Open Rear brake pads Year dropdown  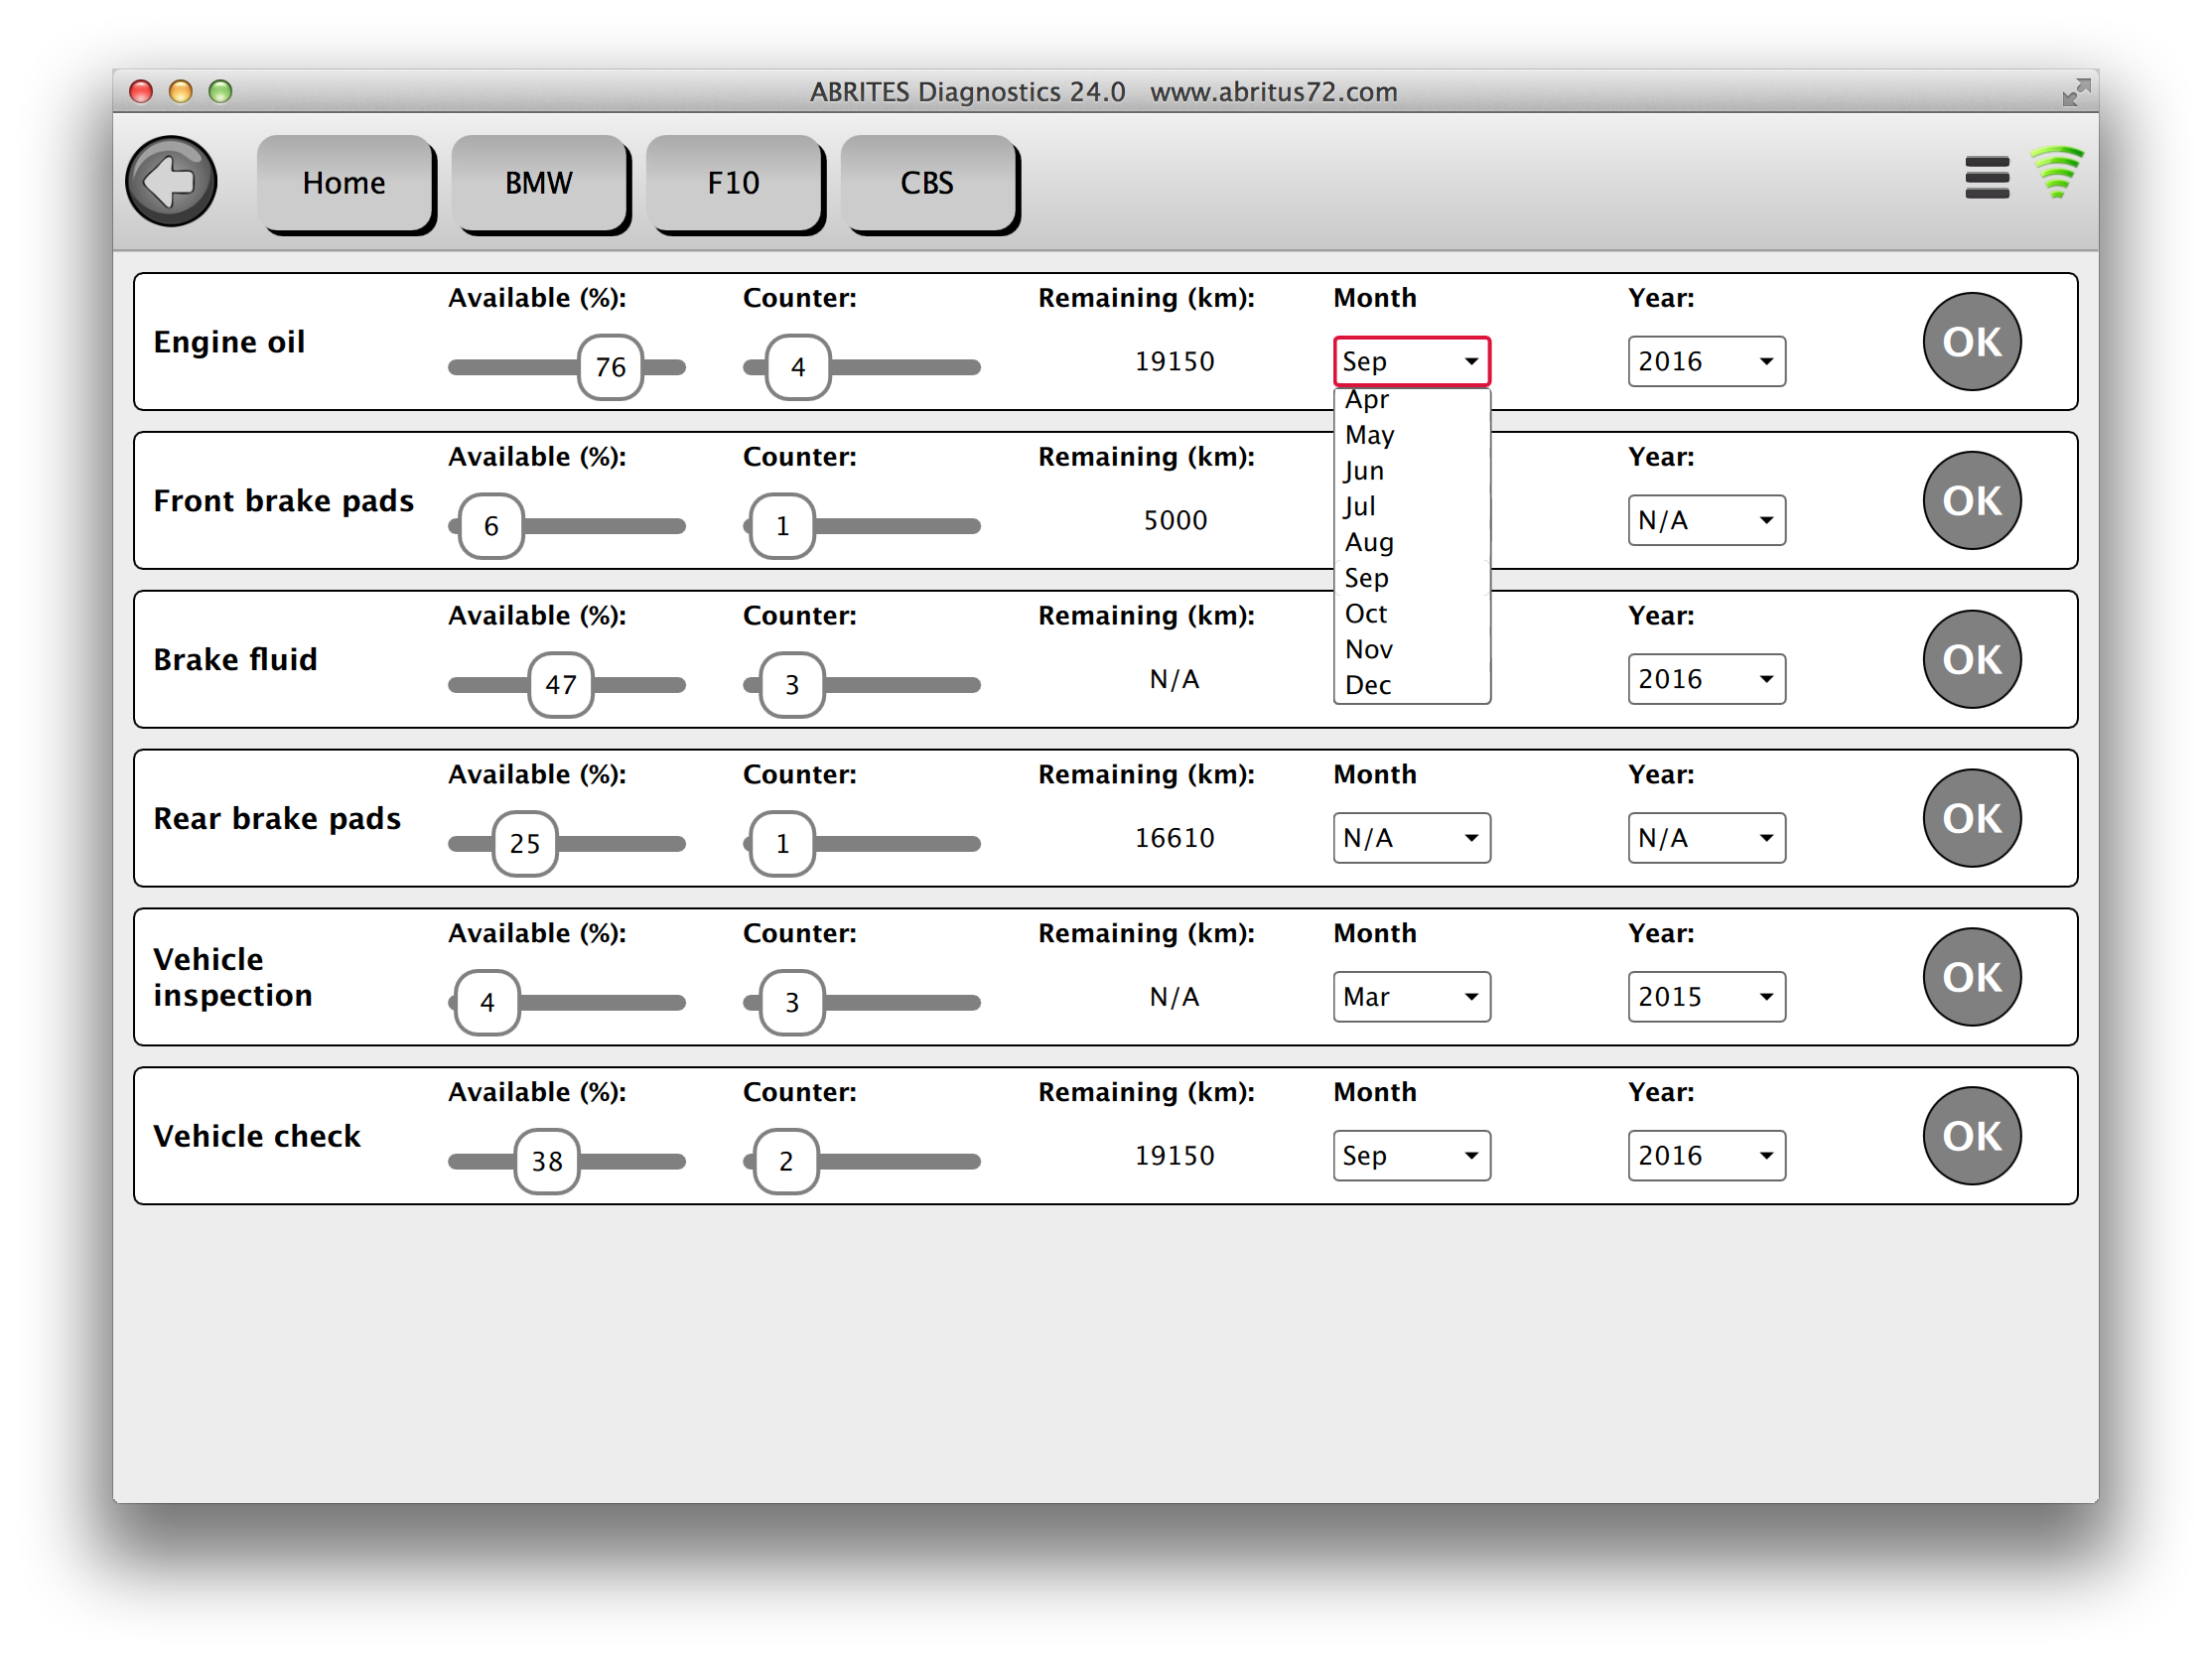point(1706,838)
